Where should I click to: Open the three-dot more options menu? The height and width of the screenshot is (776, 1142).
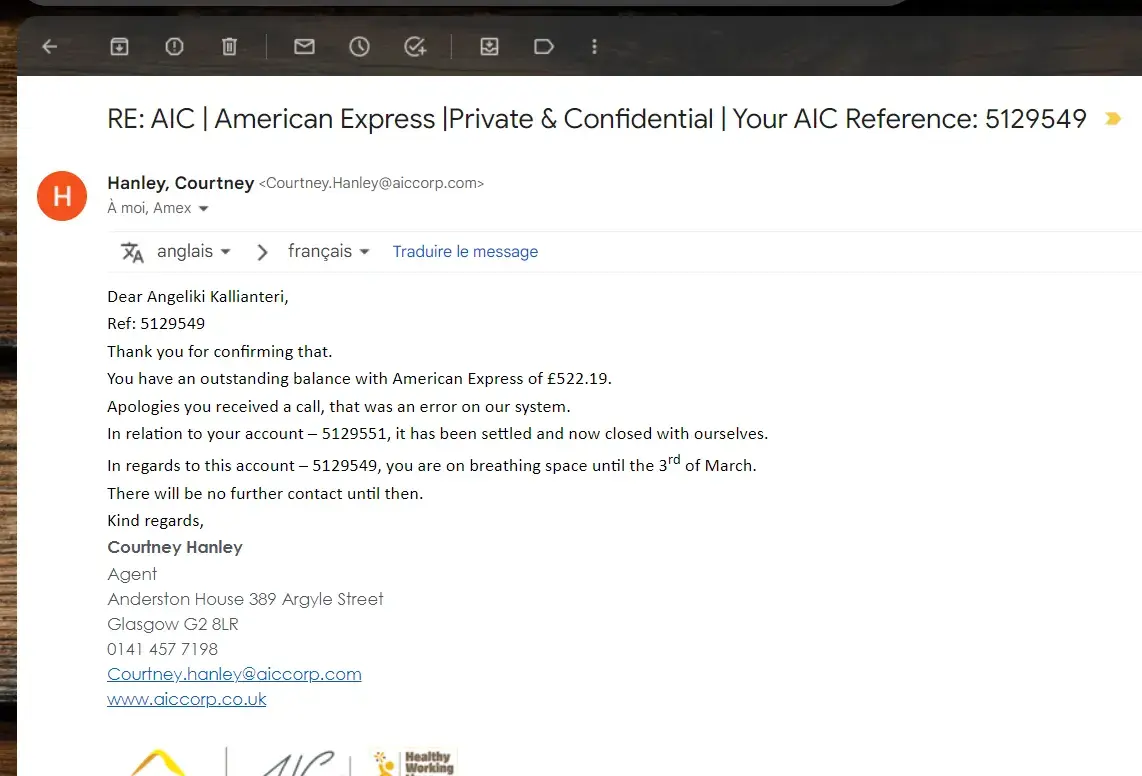tap(595, 46)
